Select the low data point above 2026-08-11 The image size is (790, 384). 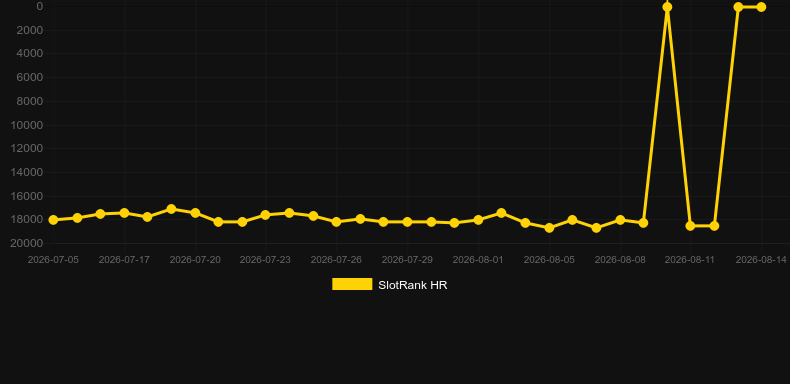pos(690,226)
